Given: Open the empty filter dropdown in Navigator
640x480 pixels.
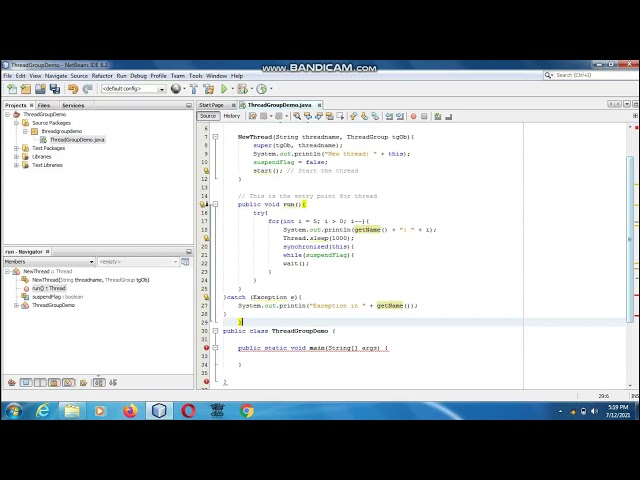Looking at the screenshot, I should (138, 262).
